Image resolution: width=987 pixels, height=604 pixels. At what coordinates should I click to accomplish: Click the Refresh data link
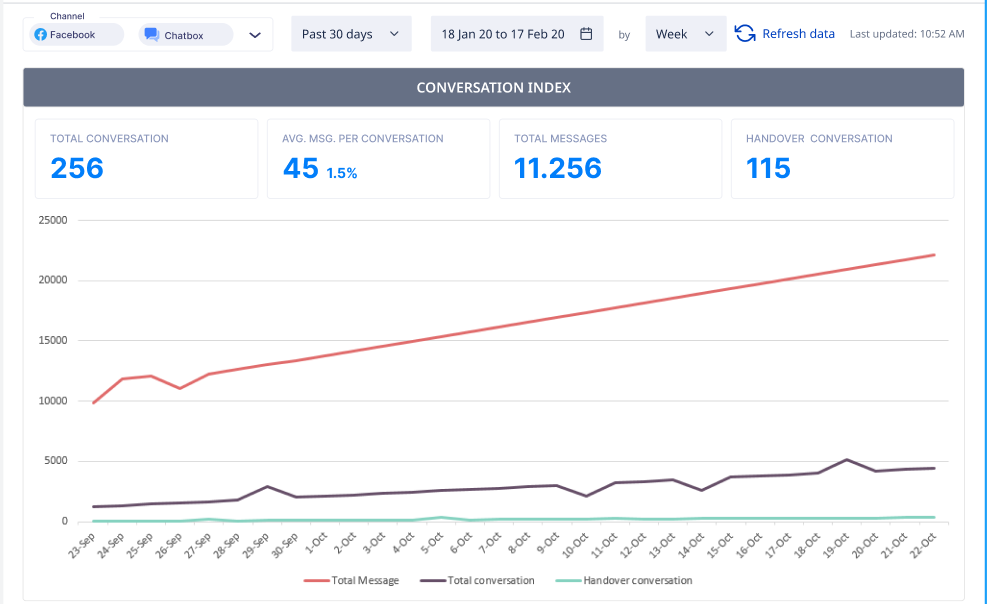(798, 34)
